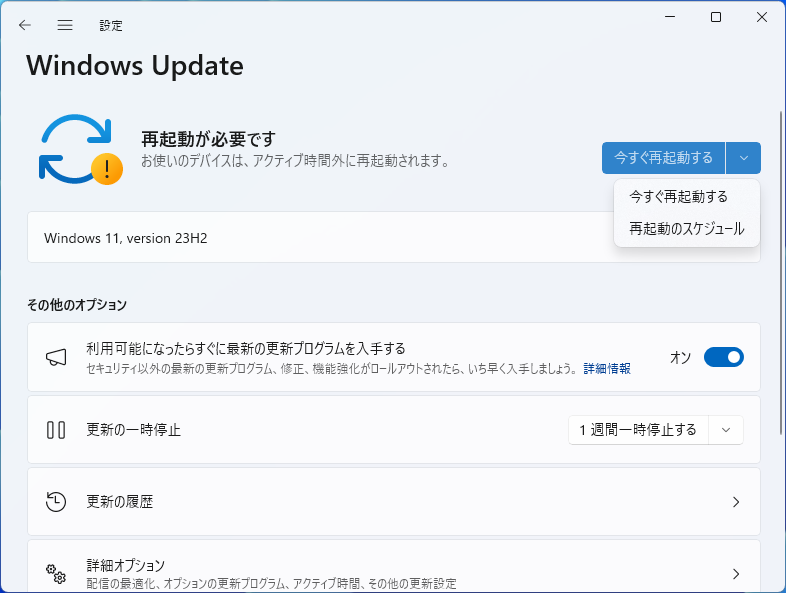
Task: Click the blue 今すぐ再起動する button
Action: pos(663,158)
